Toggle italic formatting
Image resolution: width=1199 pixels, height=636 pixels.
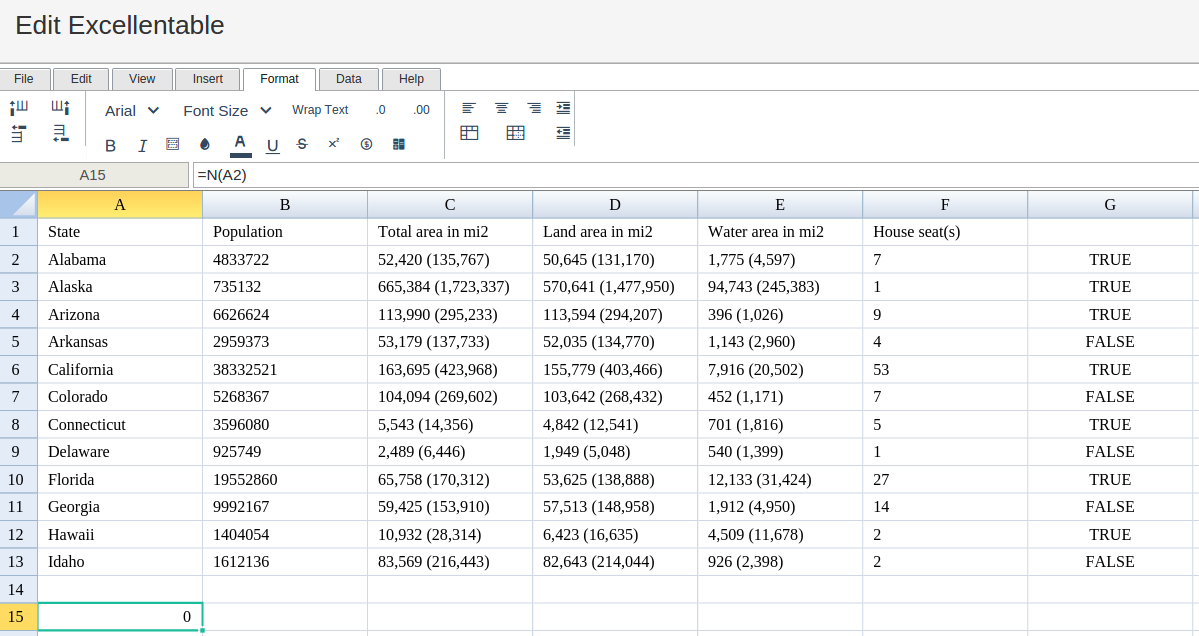[x=142, y=145]
